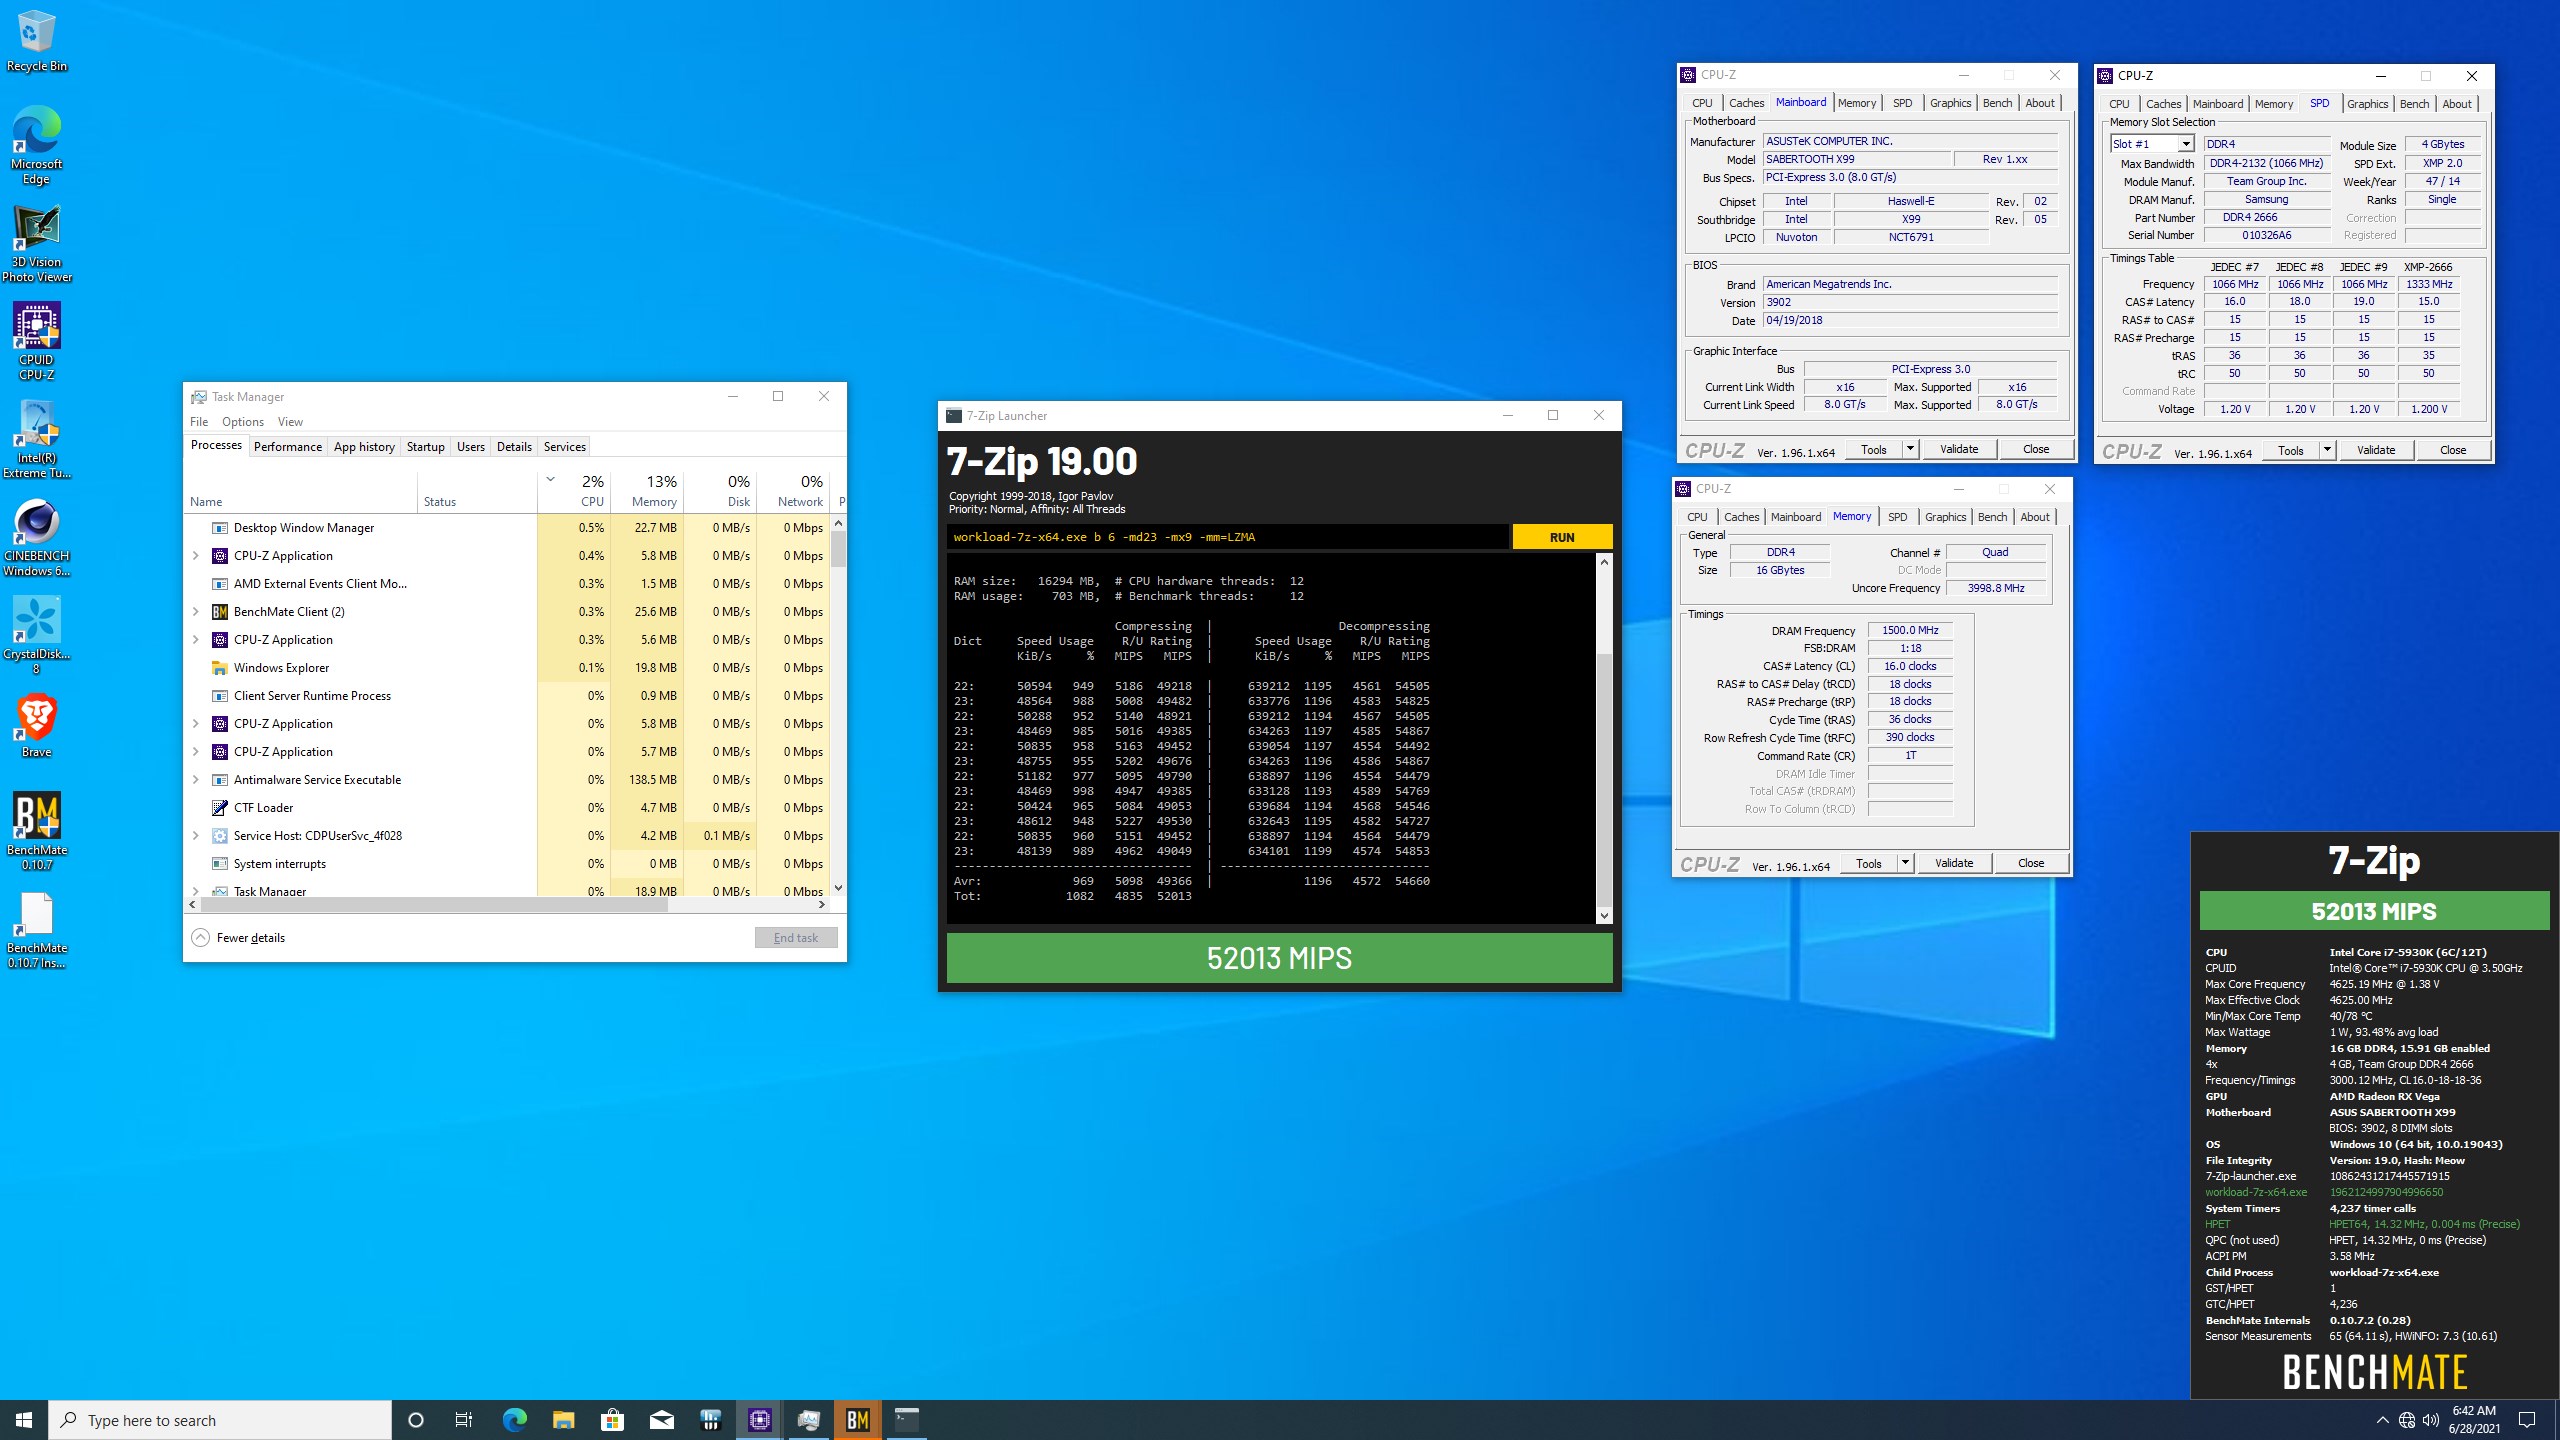Click Validate in Mainboard CPU-Z window
This screenshot has height=1440, width=2560.
coord(1959,449)
